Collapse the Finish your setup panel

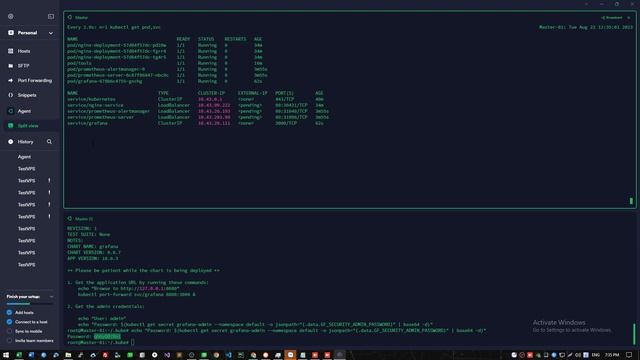pyautogui.click(x=51, y=297)
